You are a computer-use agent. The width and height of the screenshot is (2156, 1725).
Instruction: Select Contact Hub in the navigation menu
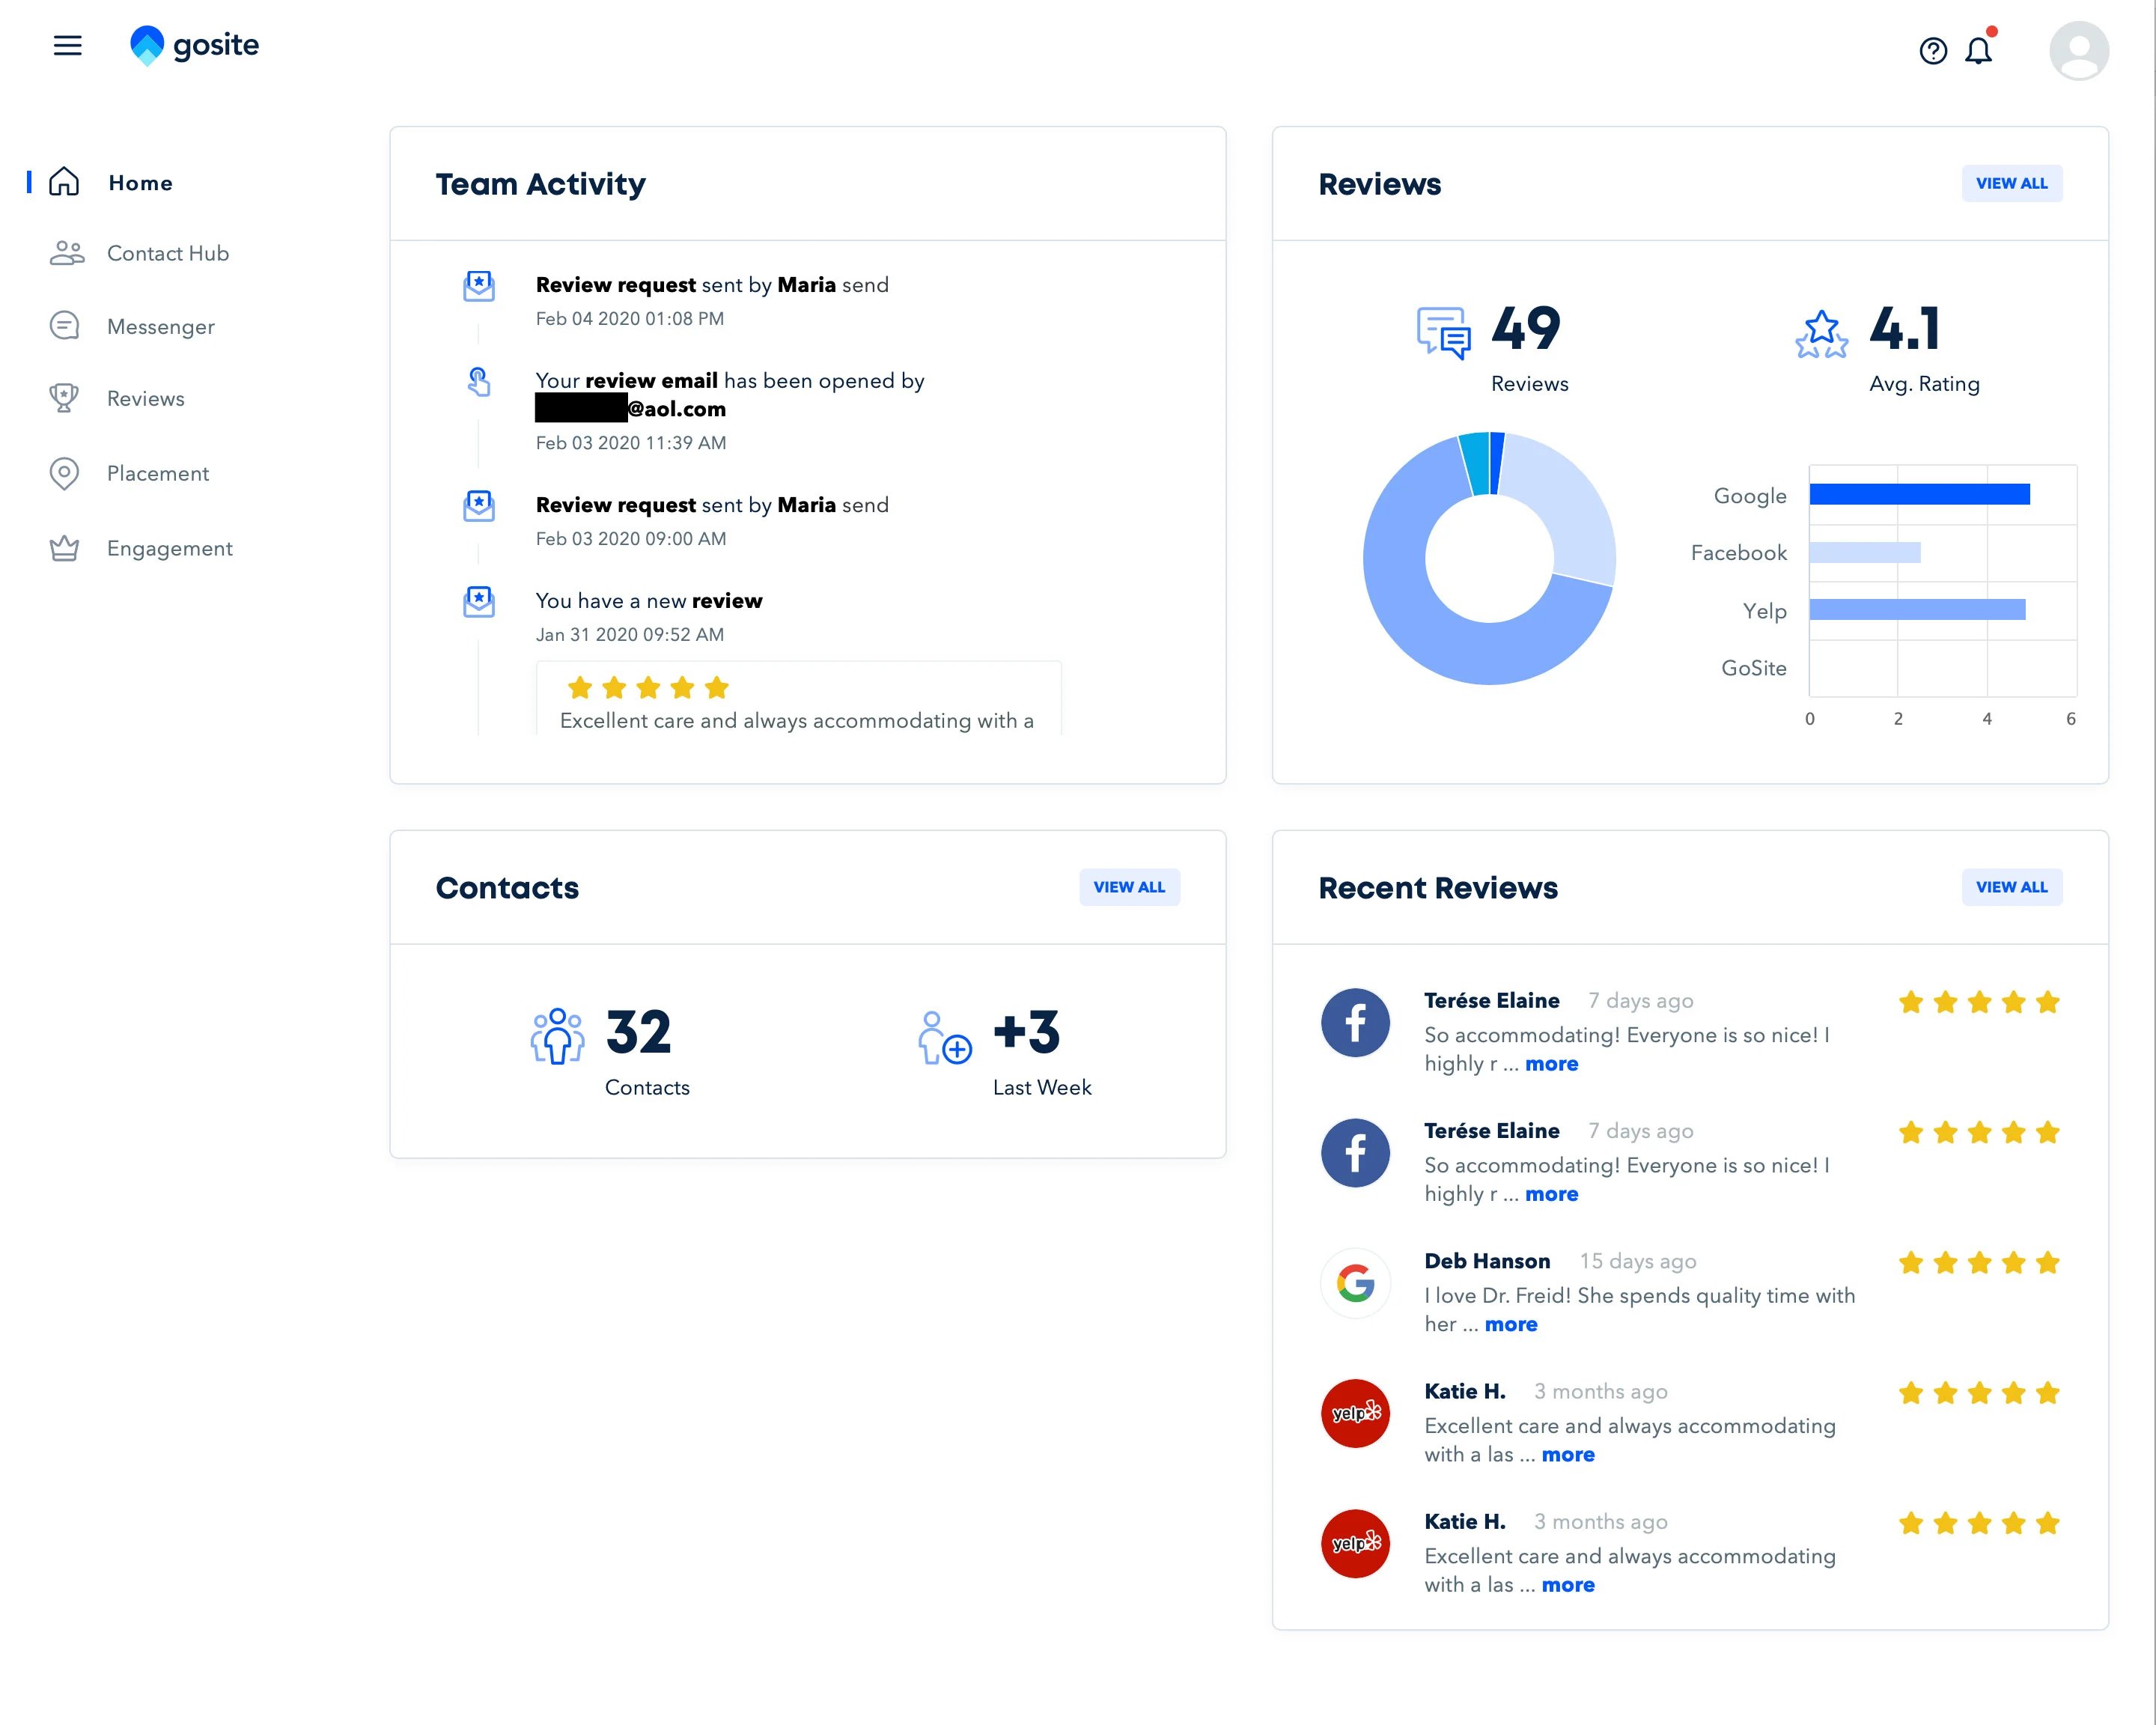pos(167,253)
